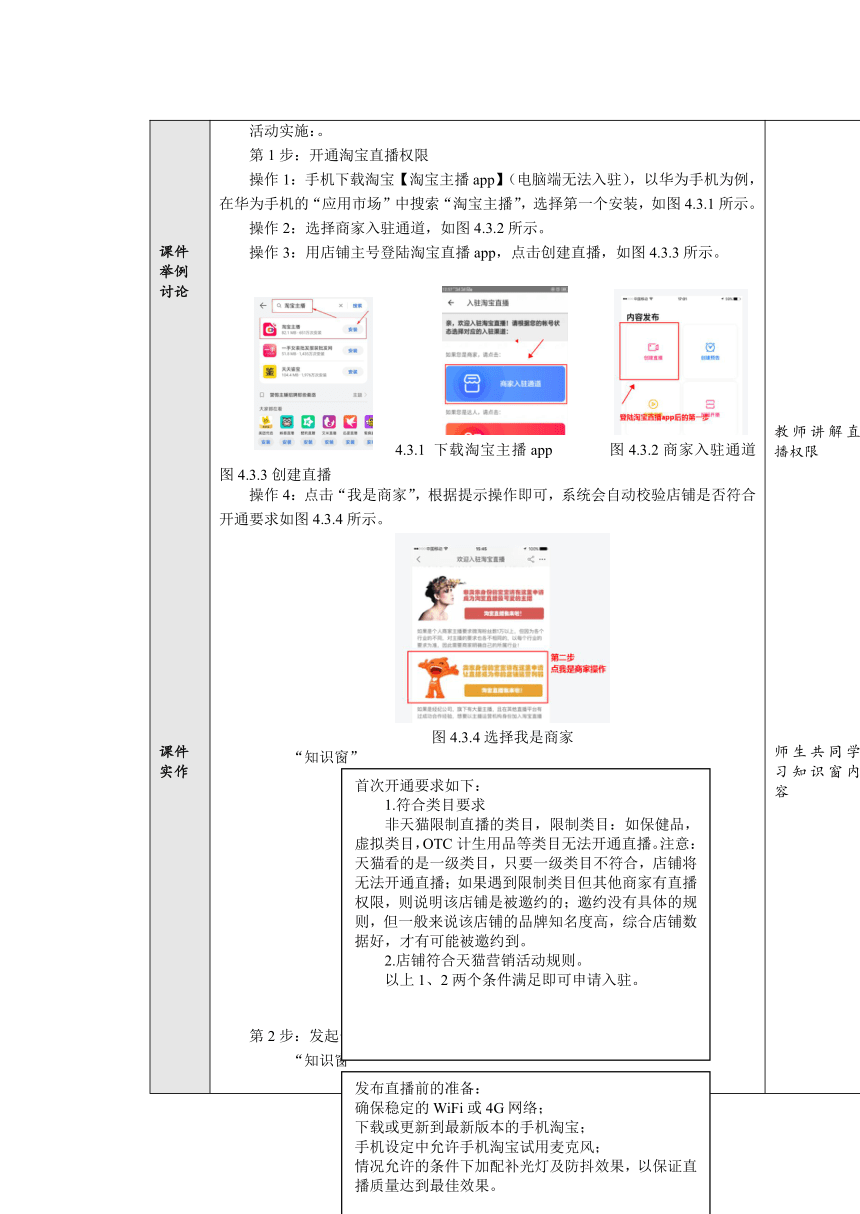Click the line "1.符合类目要求"

[x=435, y=804]
